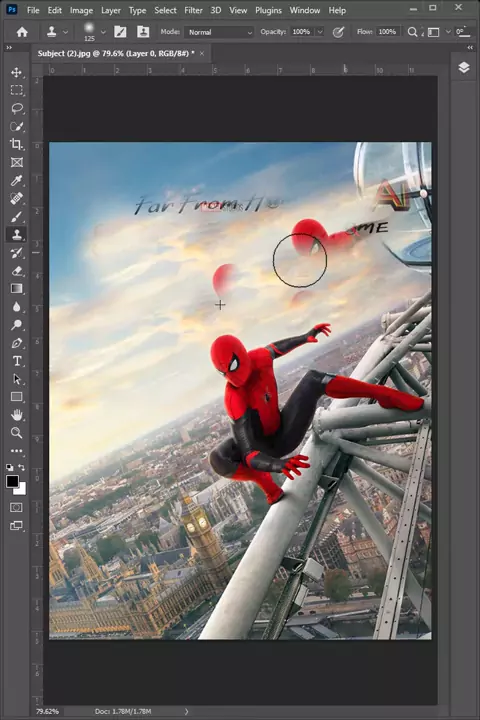This screenshot has width=480, height=720.
Task: Select the Dodge tool
Action: [17, 325]
